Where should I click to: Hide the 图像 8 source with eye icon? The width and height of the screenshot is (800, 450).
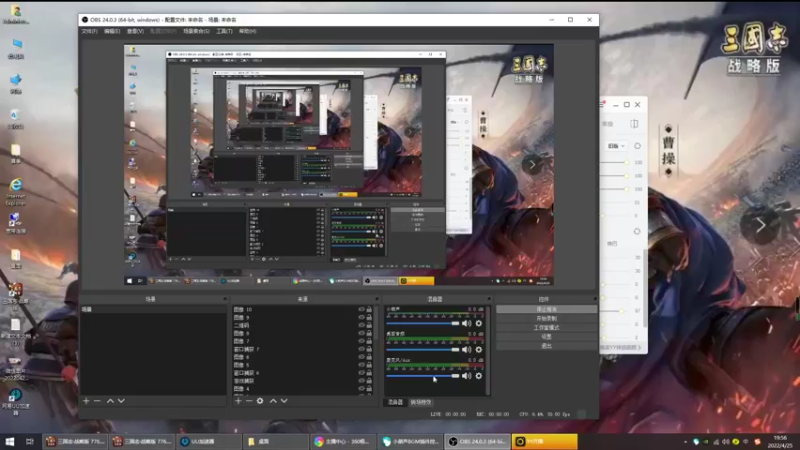click(361, 333)
